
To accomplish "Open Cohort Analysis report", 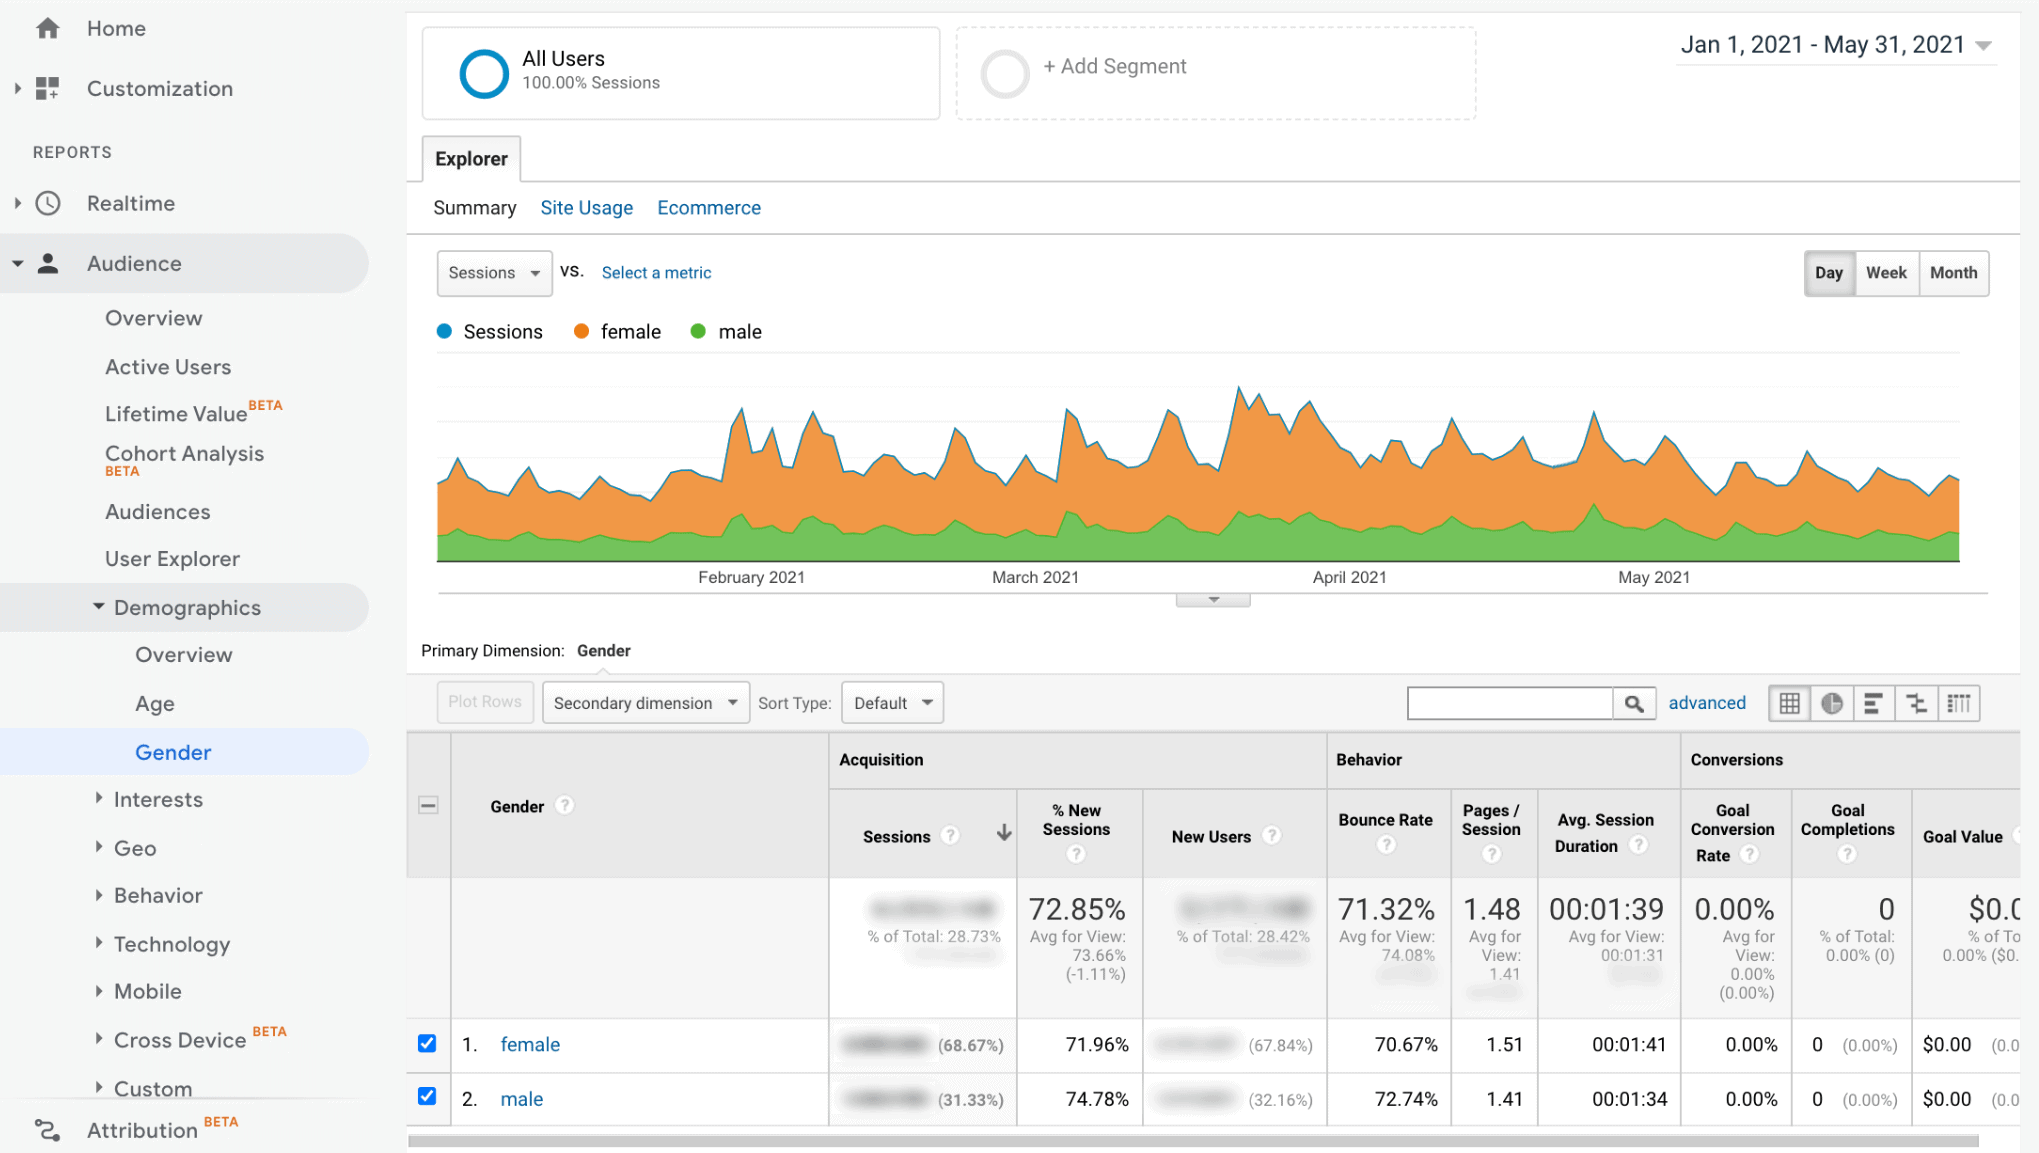I will coord(185,454).
